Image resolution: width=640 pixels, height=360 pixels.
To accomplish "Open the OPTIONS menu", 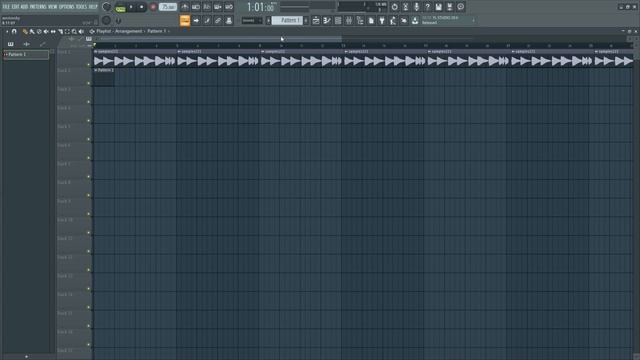I will (67, 7).
